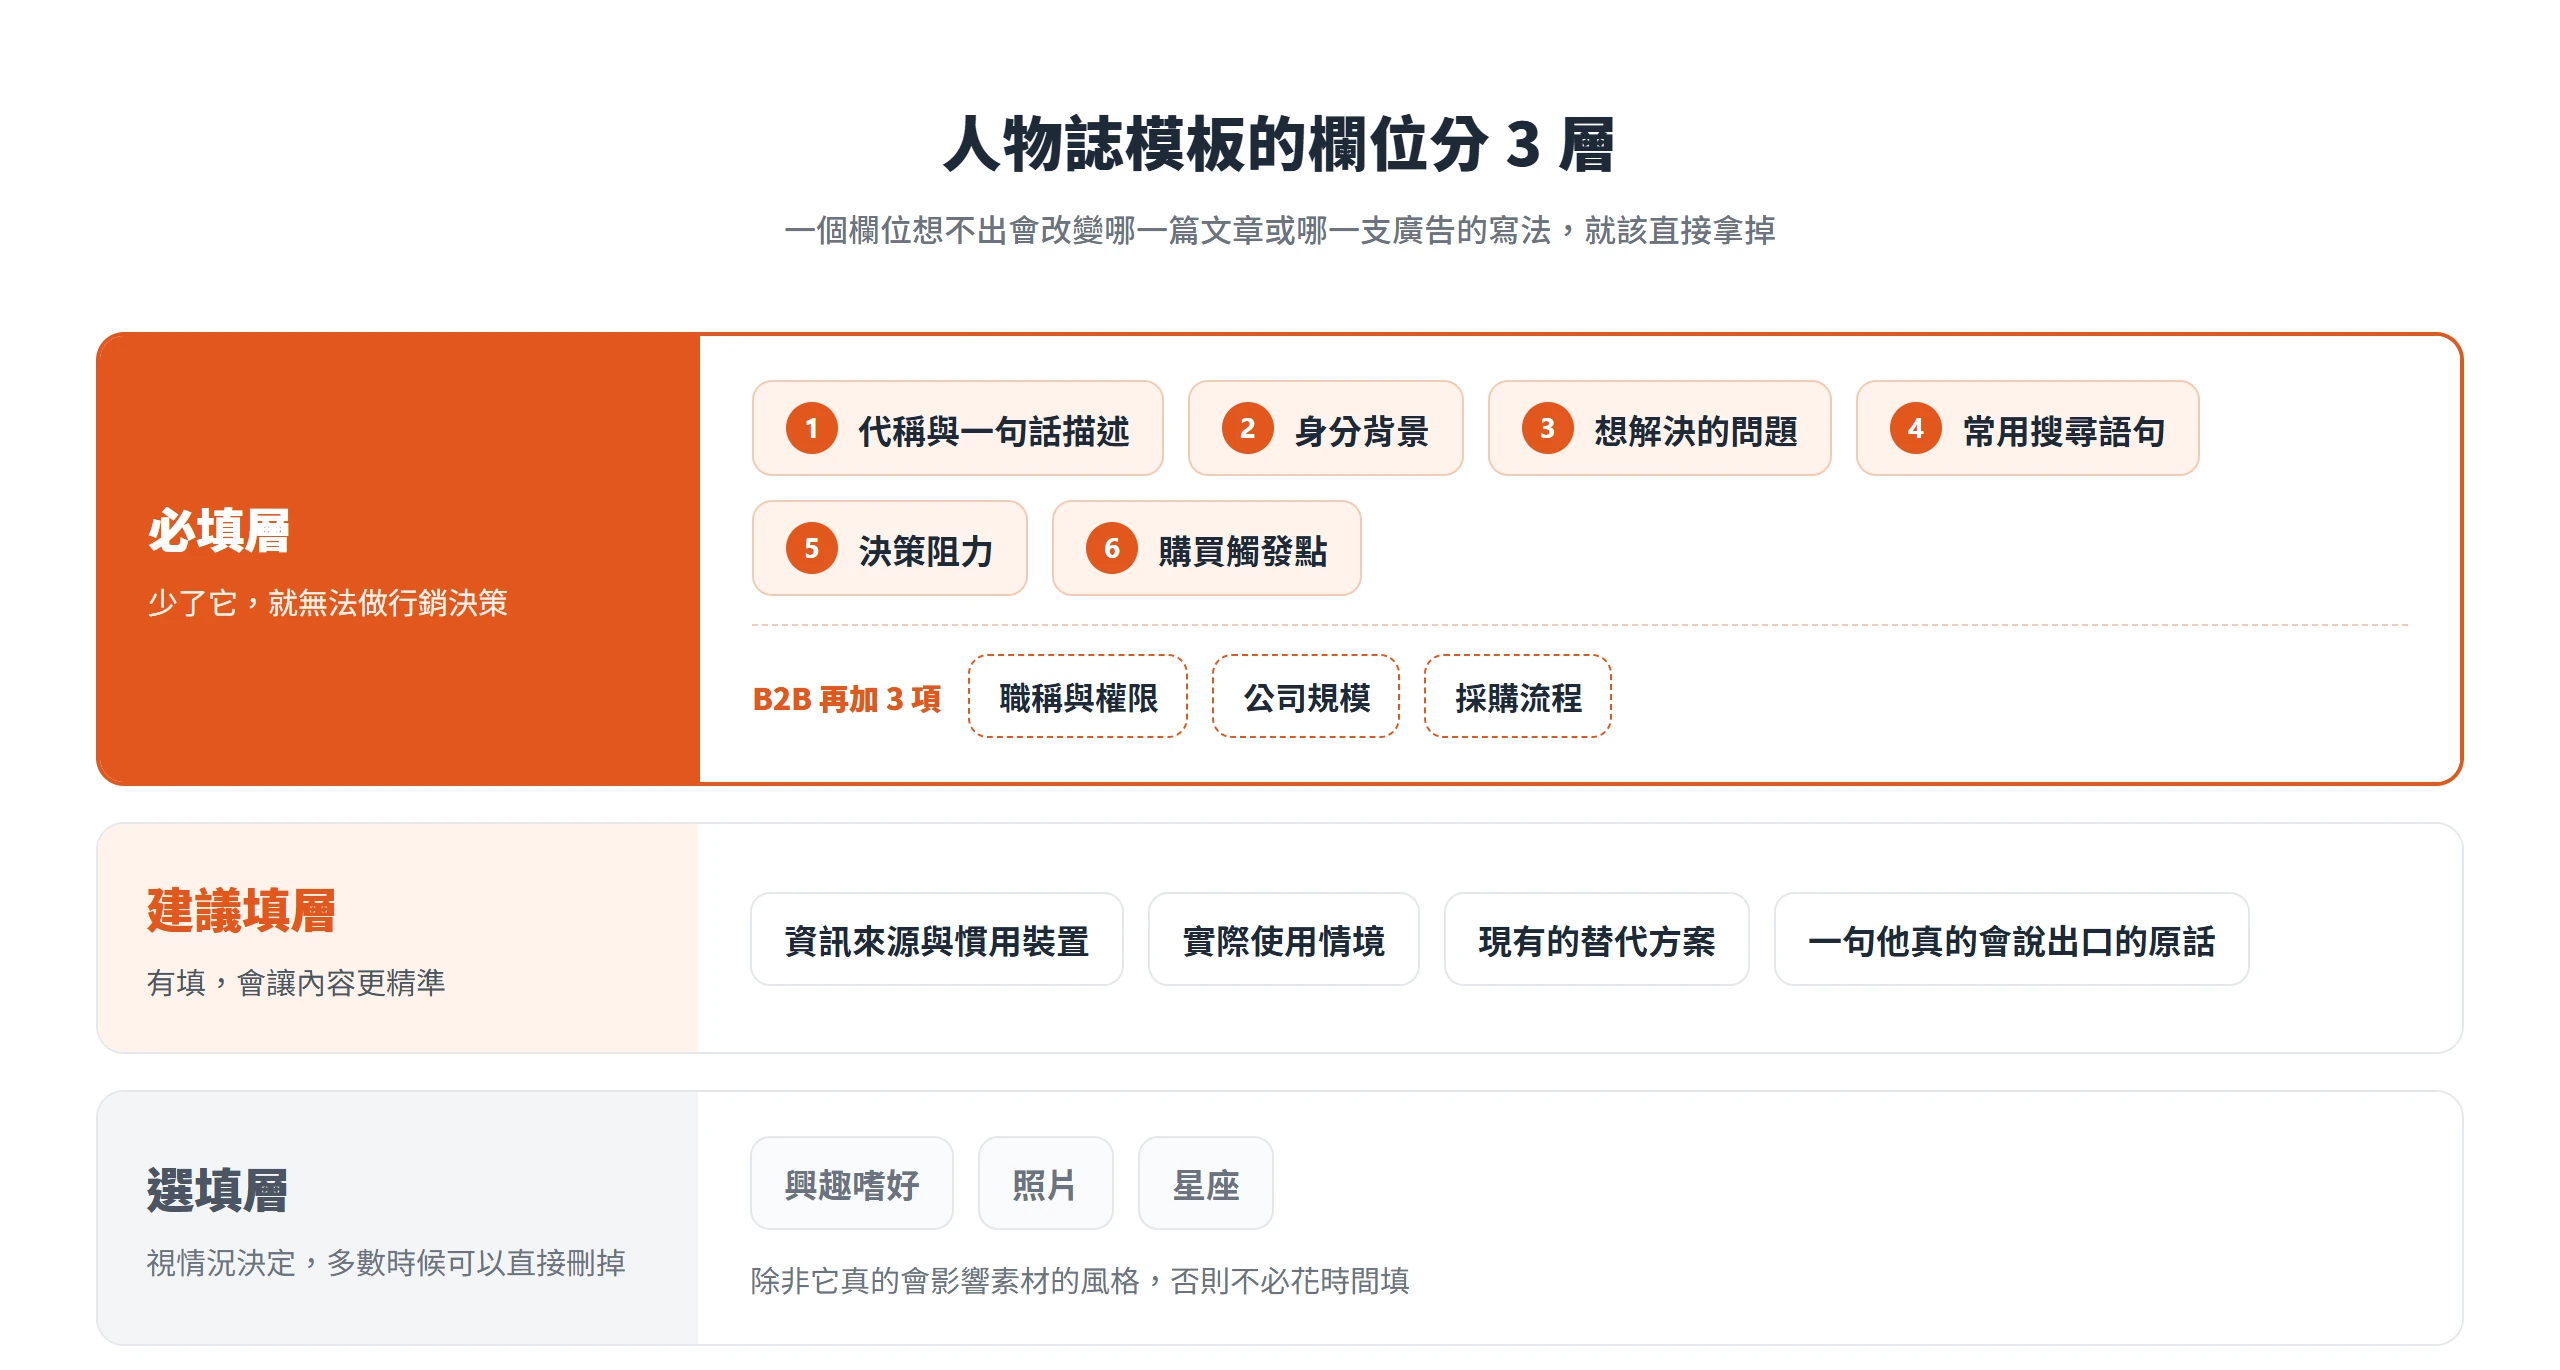Viewport: 2560px width, 1370px height.
Task: Select the 想解決的問題 text in chip 3
Action: (x=1696, y=431)
